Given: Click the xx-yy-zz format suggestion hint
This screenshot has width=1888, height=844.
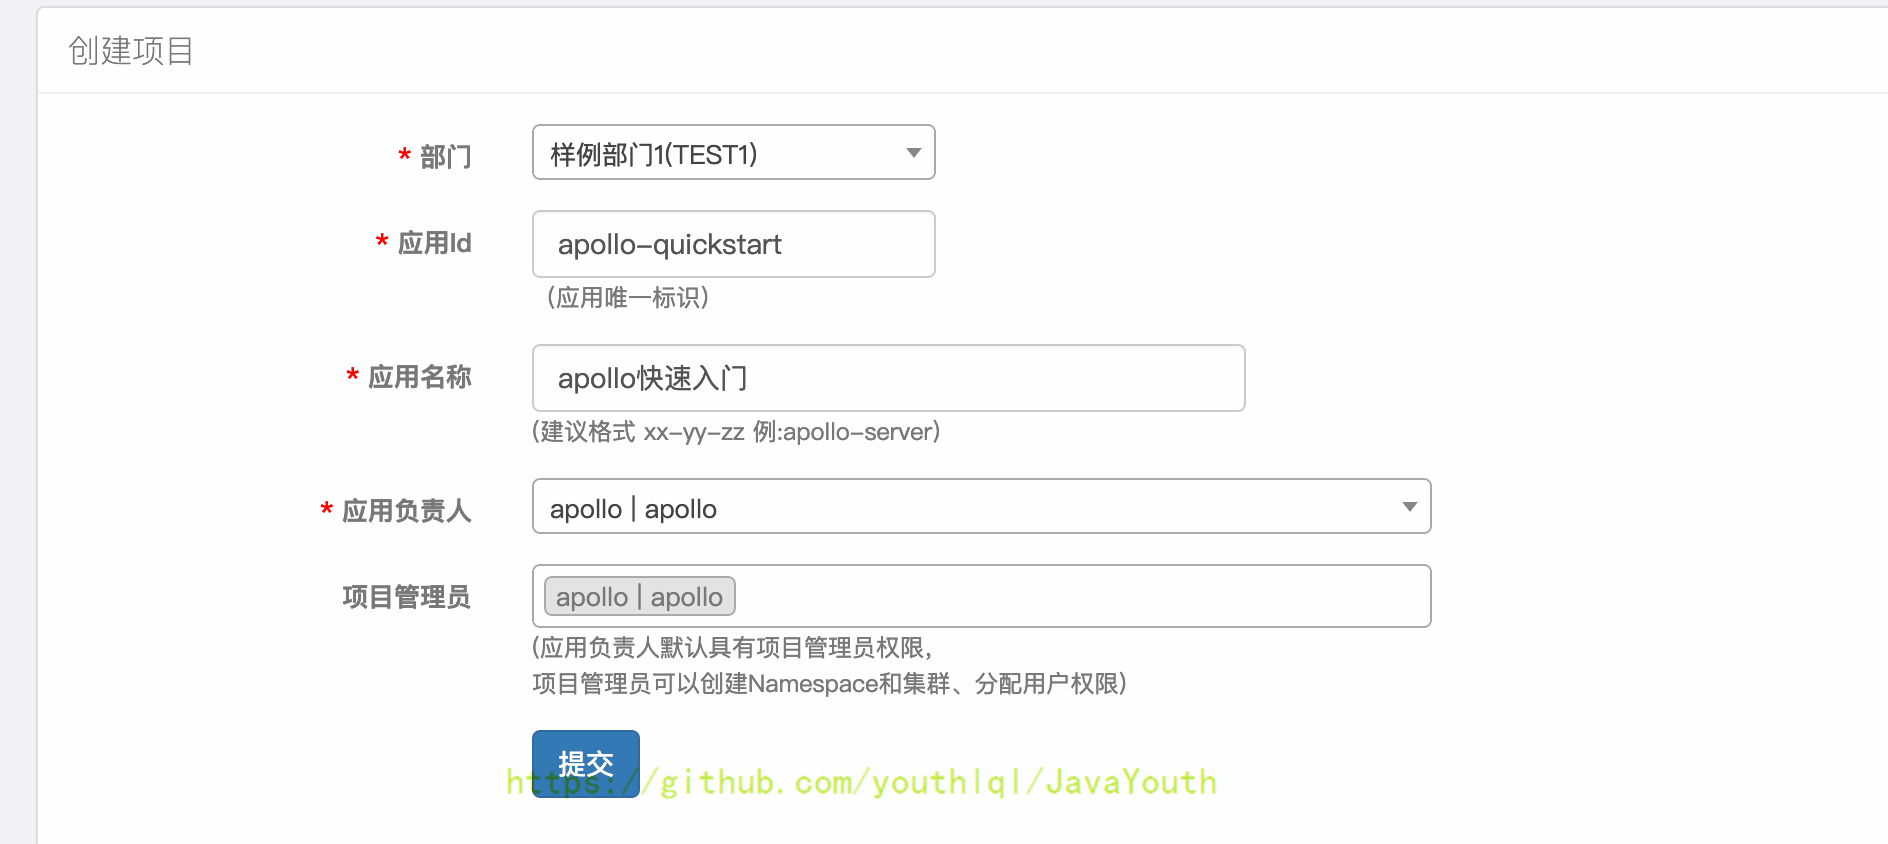Looking at the screenshot, I should pyautogui.click(x=736, y=432).
